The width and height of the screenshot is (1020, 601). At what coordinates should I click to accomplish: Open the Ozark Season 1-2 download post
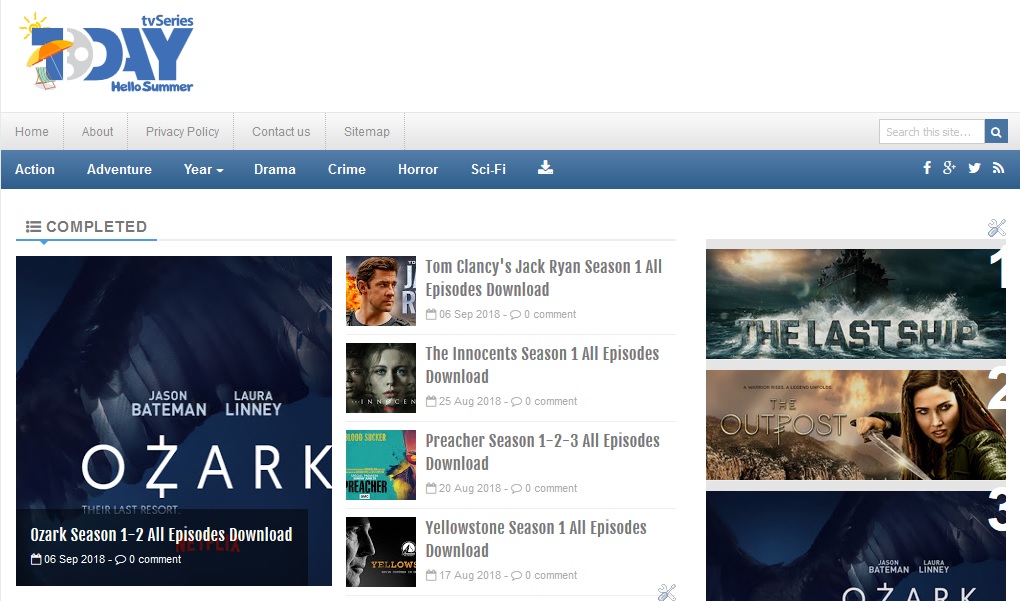[160, 534]
